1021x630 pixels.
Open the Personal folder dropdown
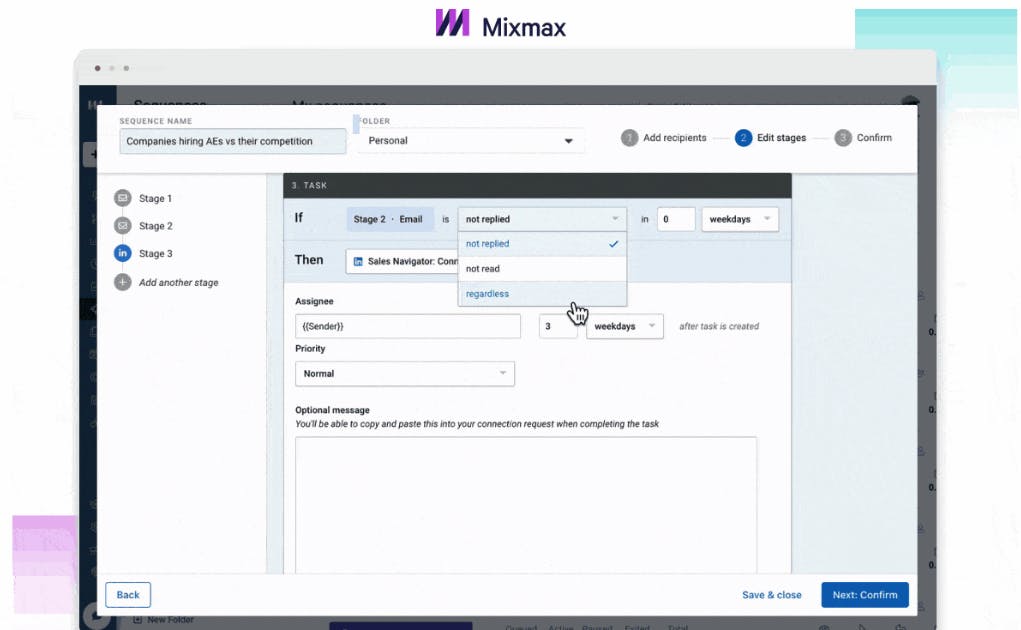click(x=470, y=141)
